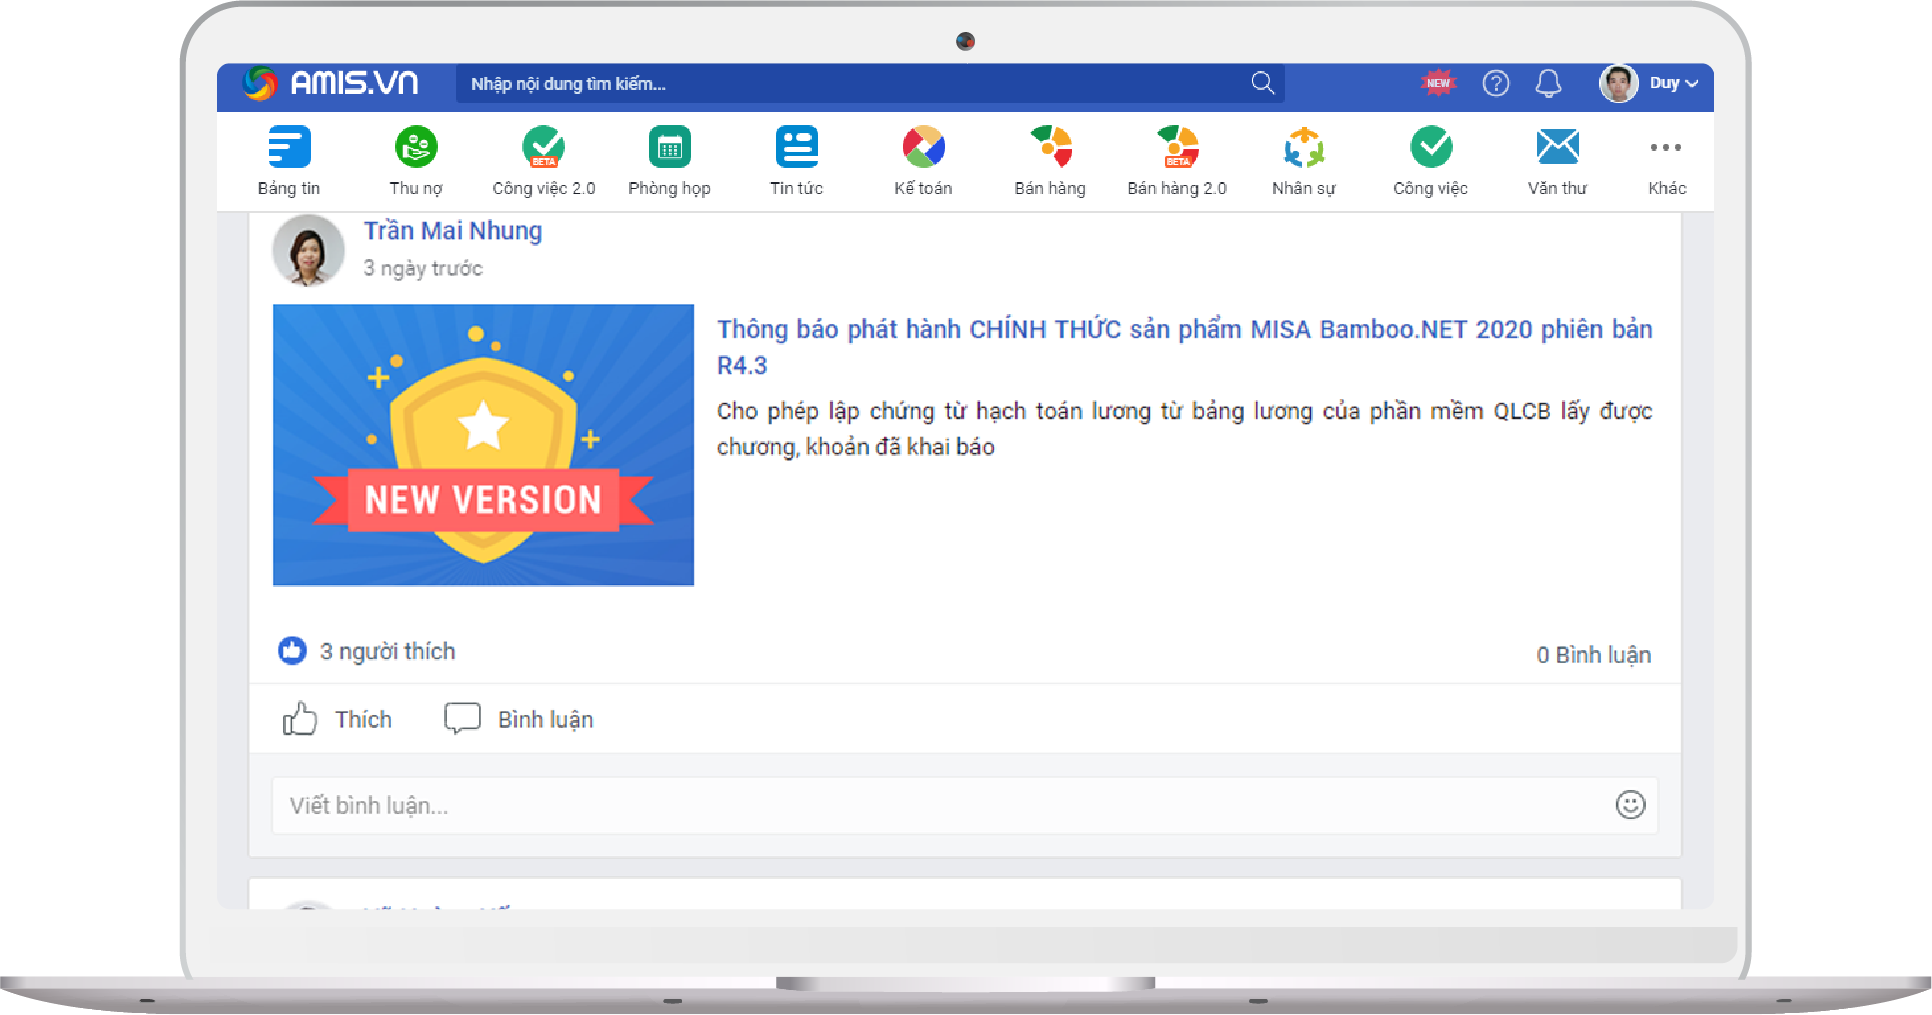
Task: Open the emoji picker smiley icon
Action: click(1630, 805)
